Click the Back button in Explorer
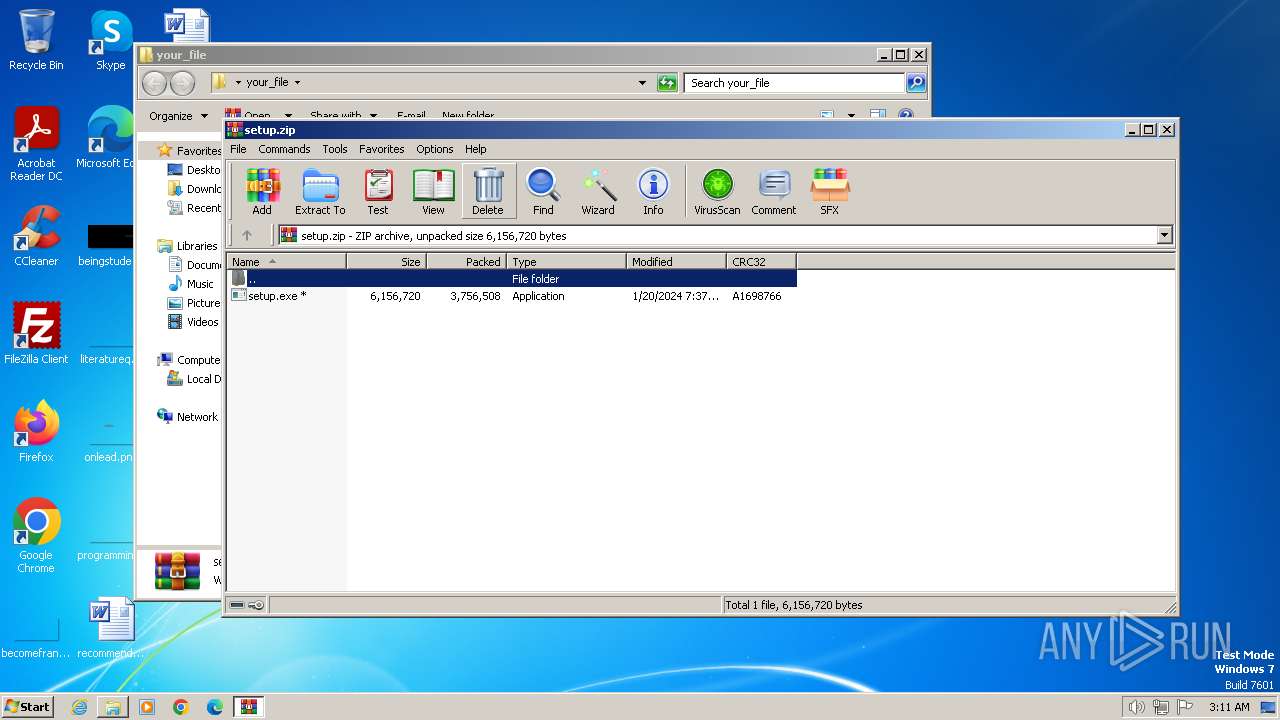This screenshot has height=720, width=1280. [155, 83]
